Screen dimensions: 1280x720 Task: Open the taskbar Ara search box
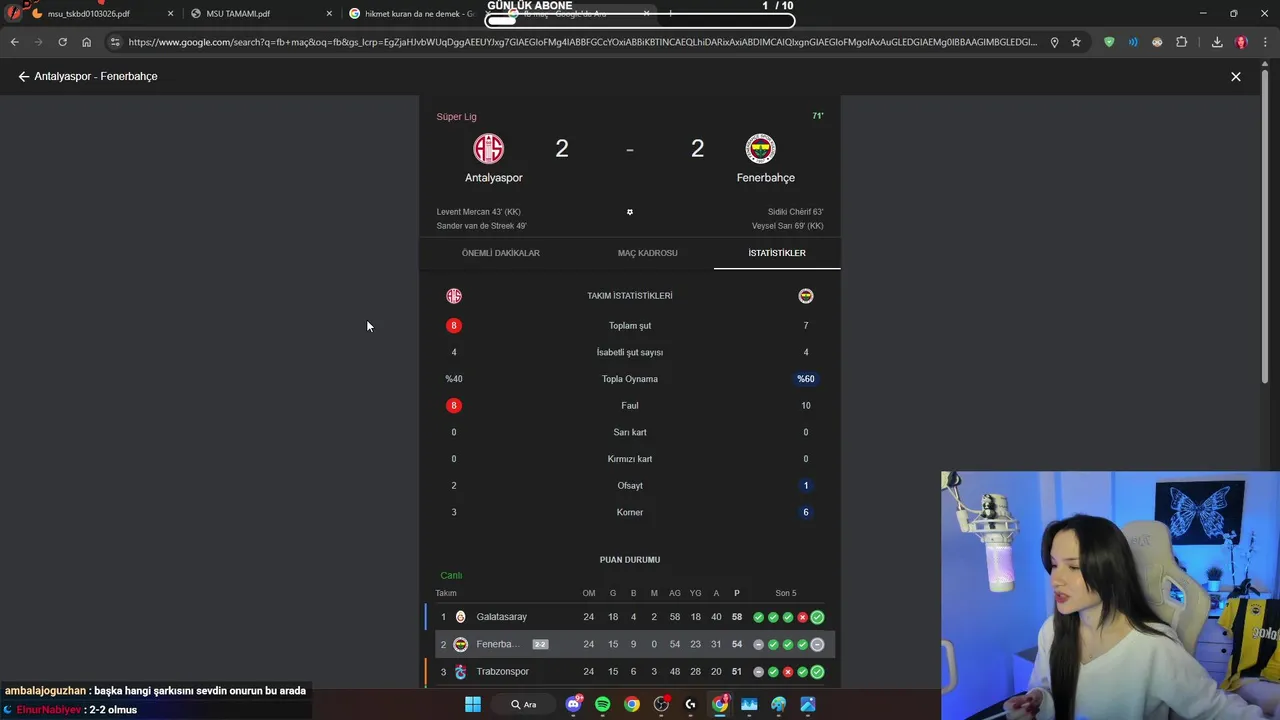[x=524, y=704]
